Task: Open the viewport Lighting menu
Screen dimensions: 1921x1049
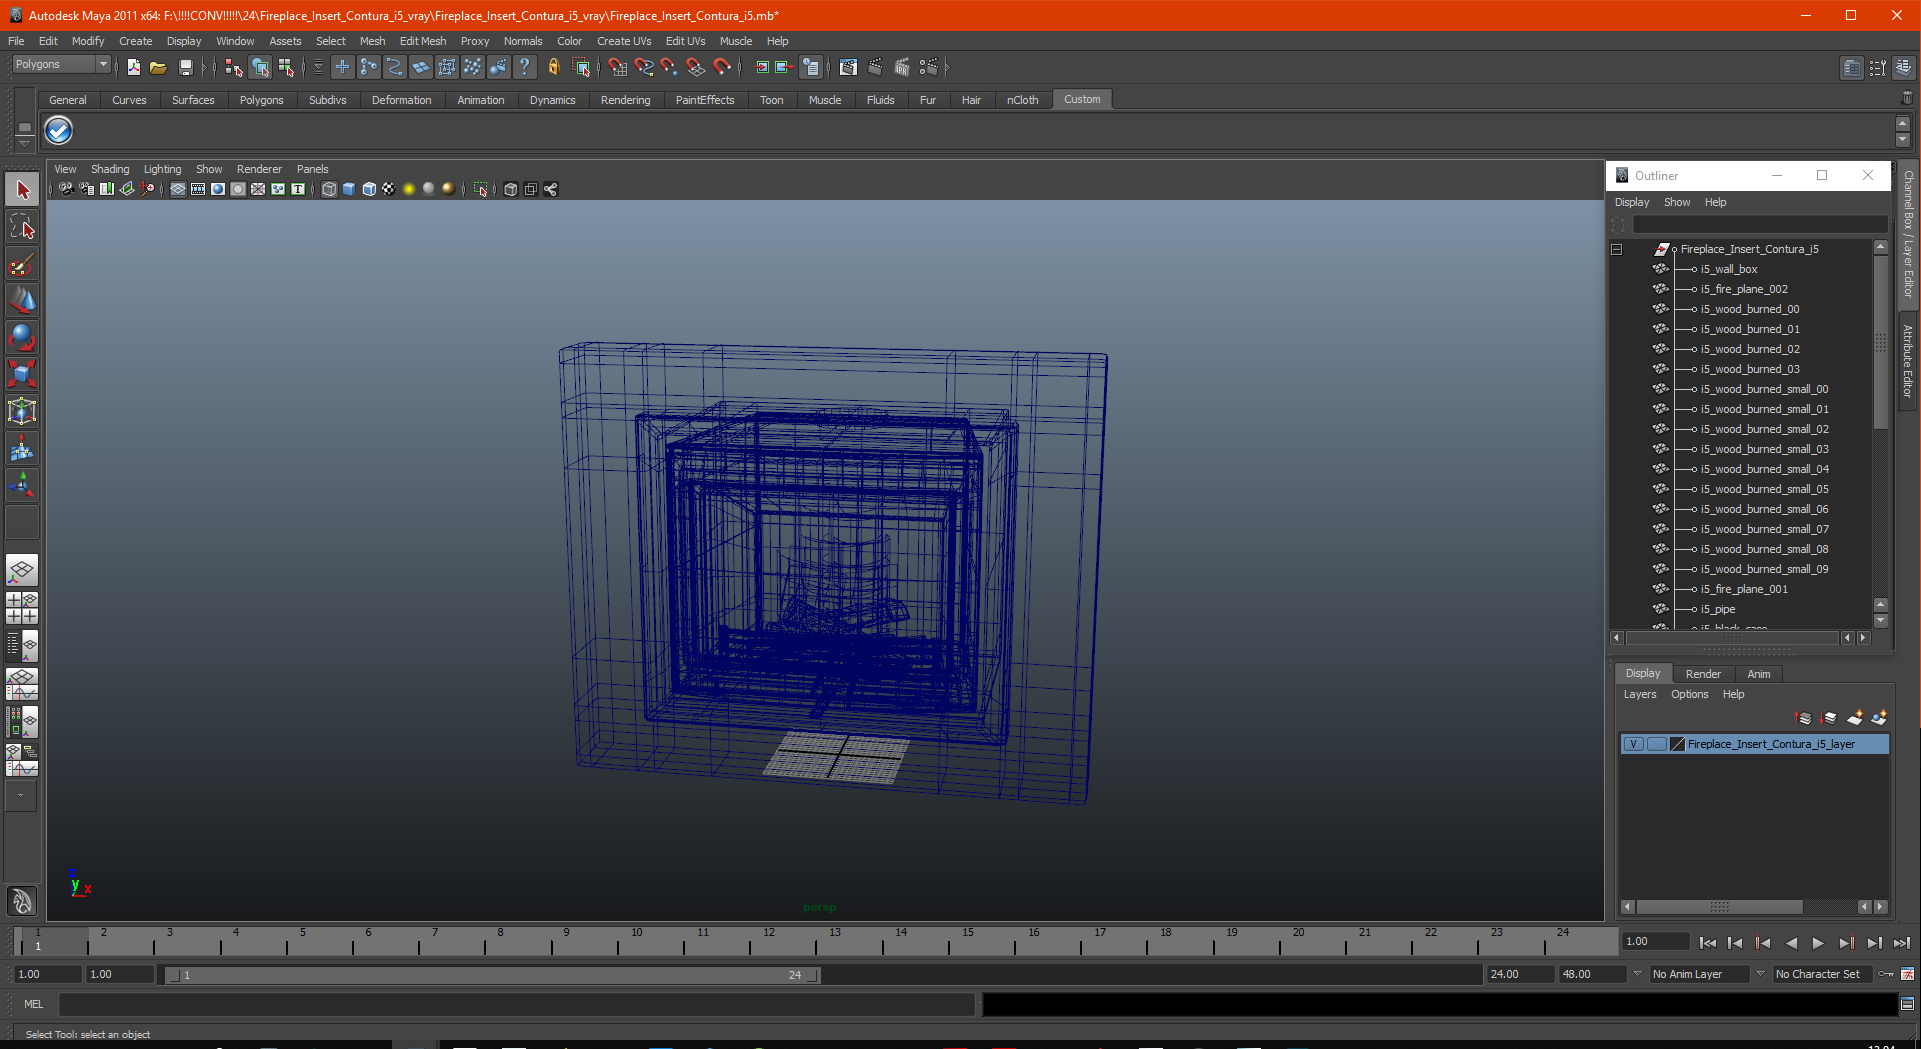Action: [162, 169]
